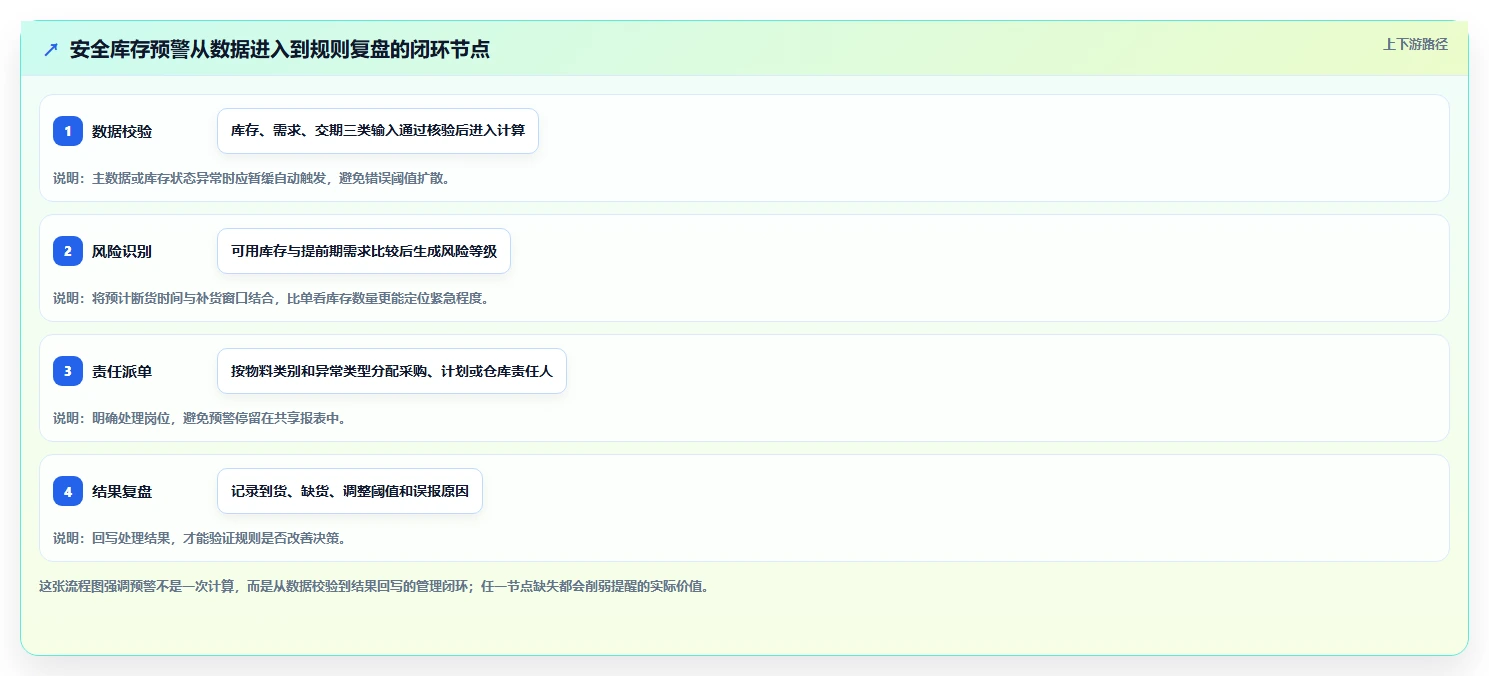Click the note starting 说明：回写处理结果

(200, 538)
